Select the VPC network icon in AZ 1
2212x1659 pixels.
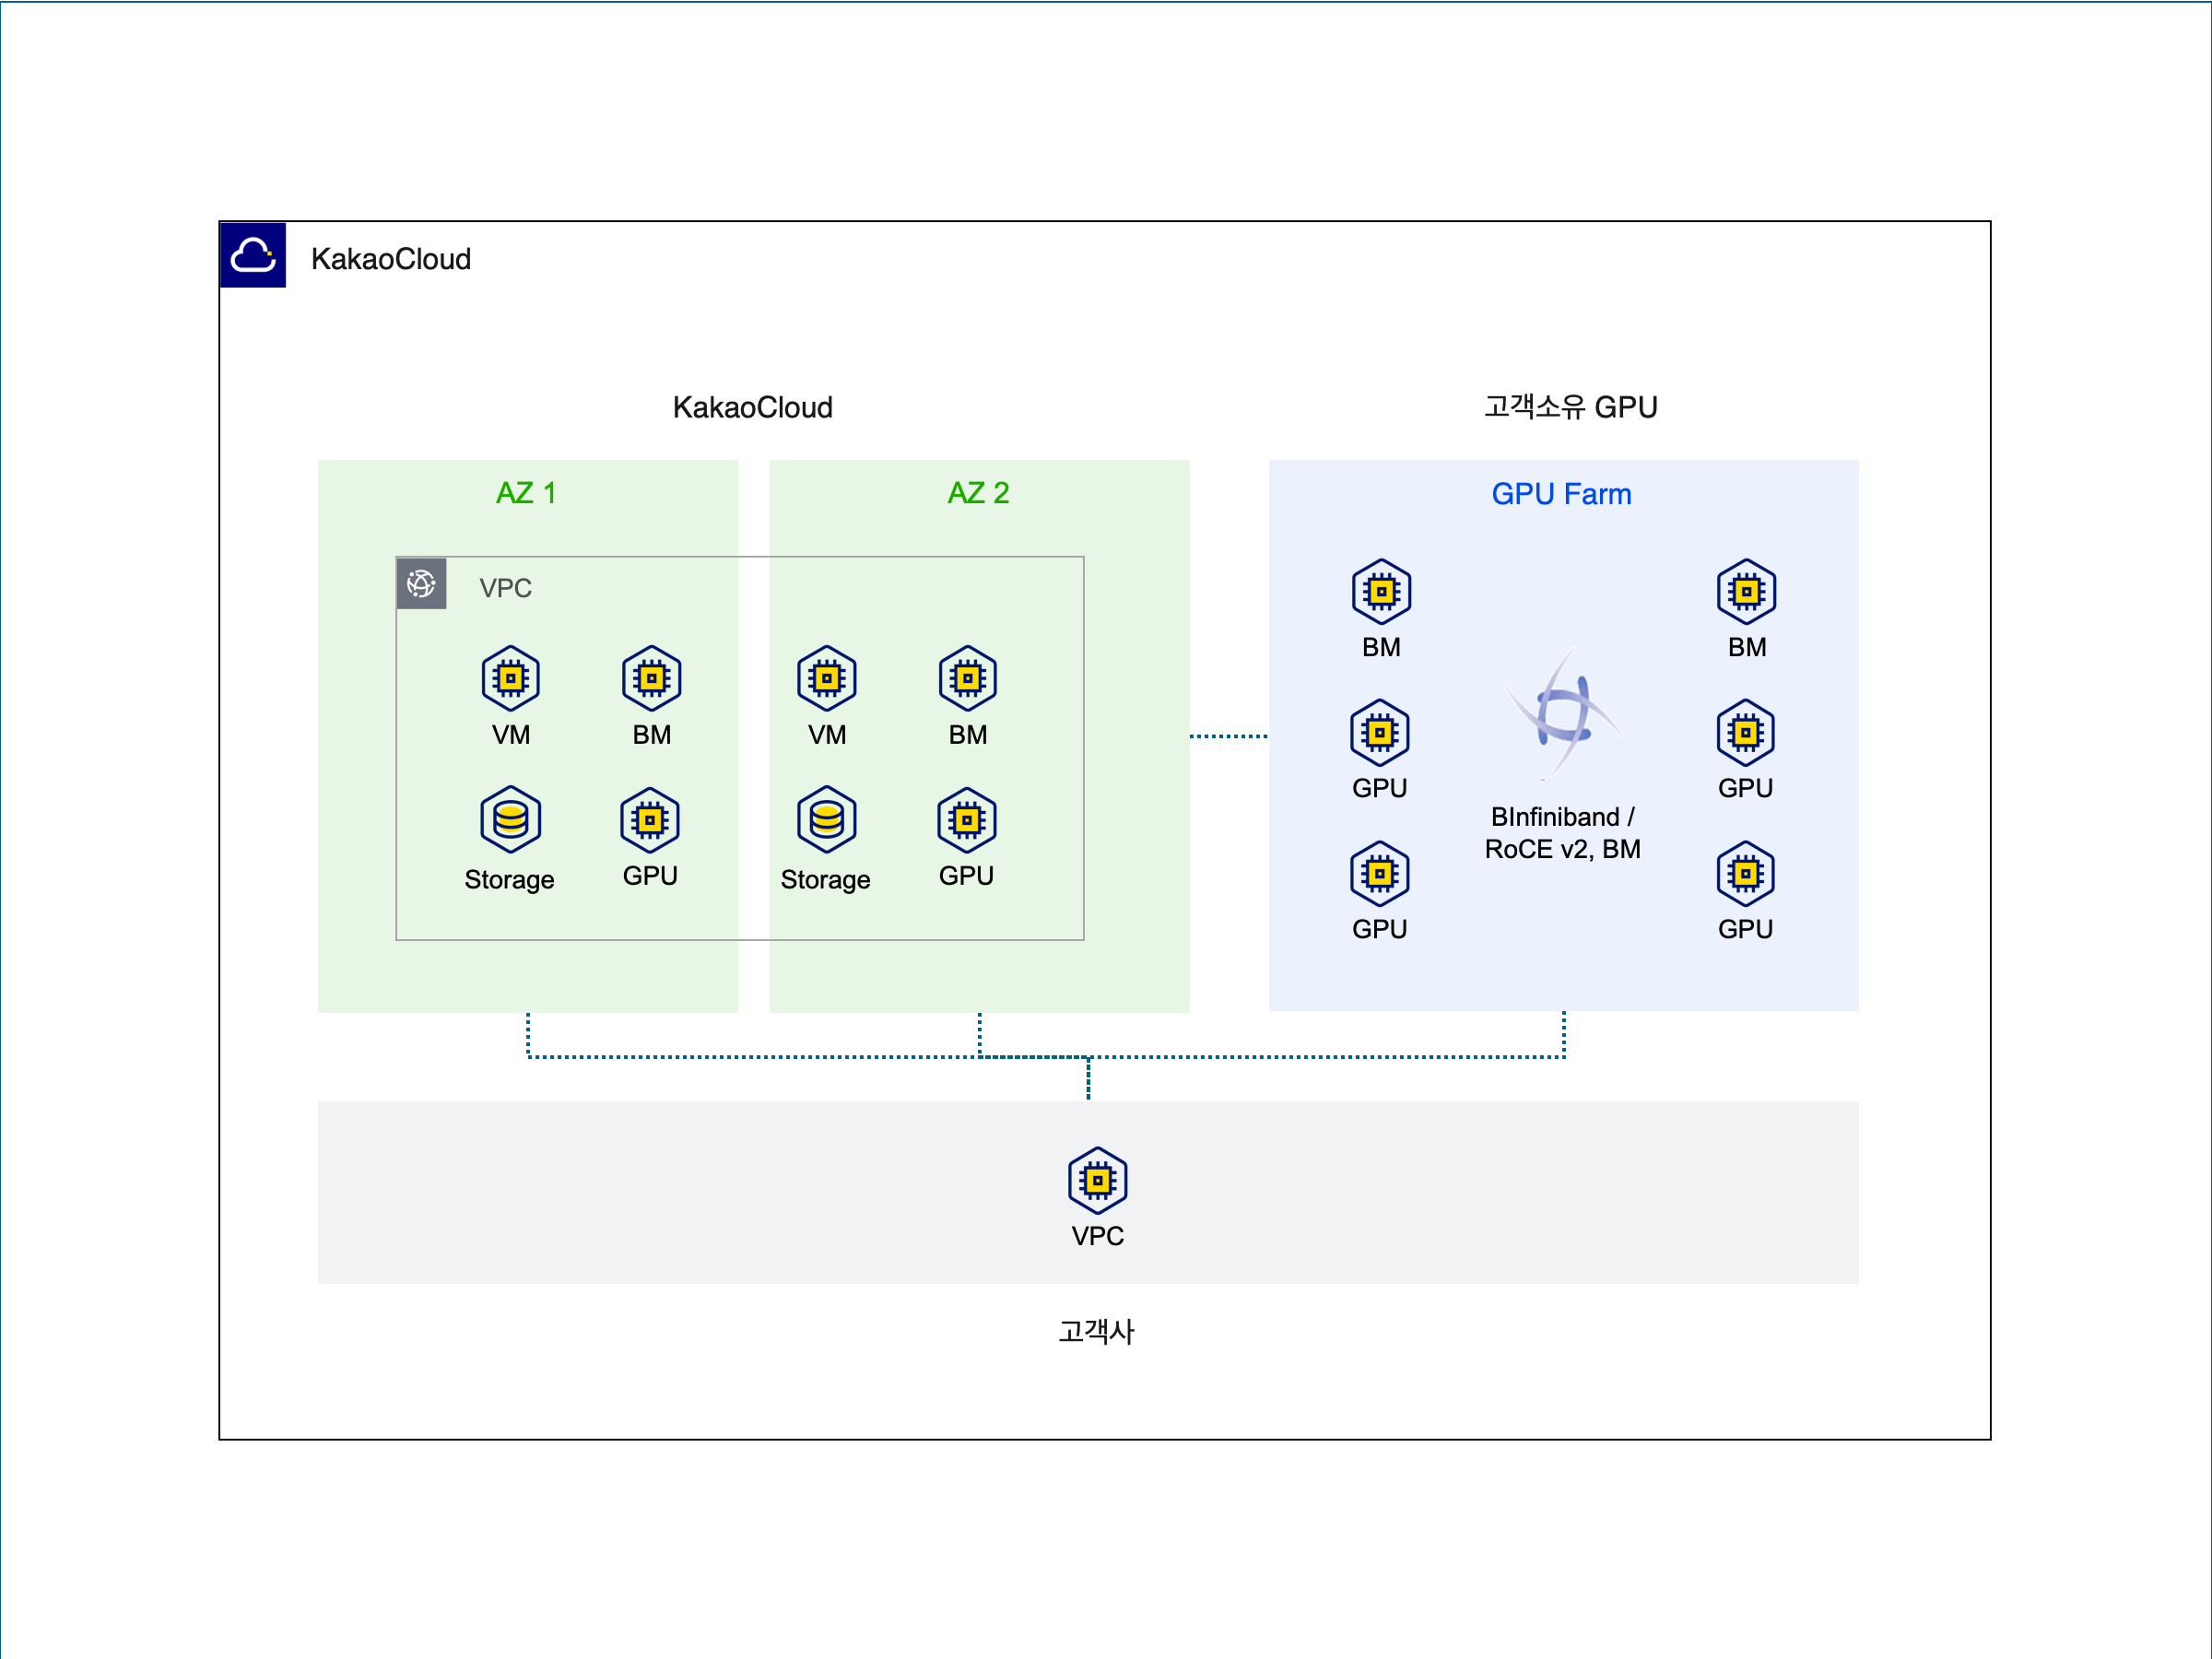[x=421, y=583]
